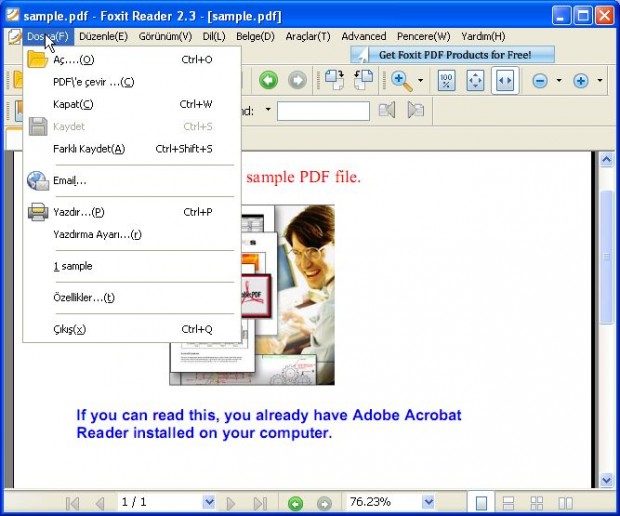Click the vertical scrollbar up arrow
The image size is (620, 516).
pyautogui.click(x=607, y=160)
